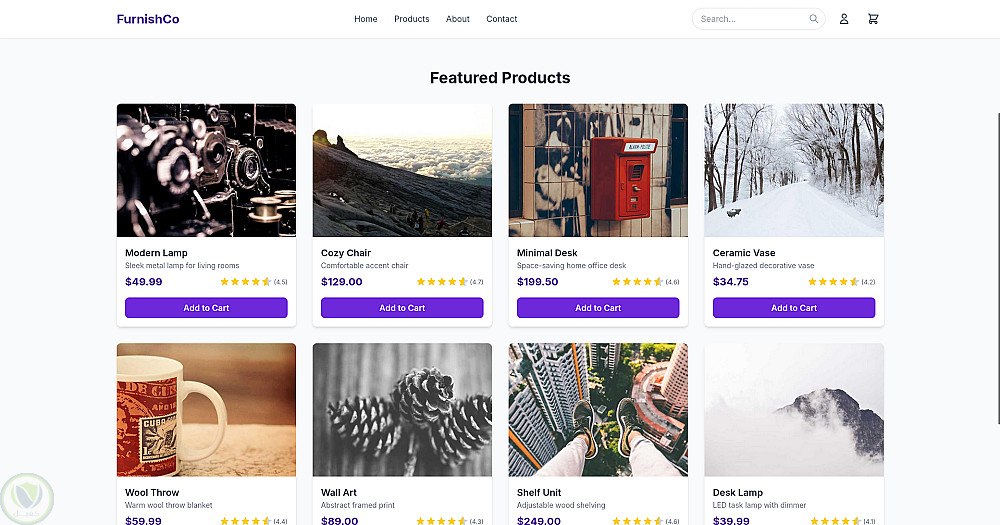
Task: Navigate to the Contact page
Action: pos(502,19)
